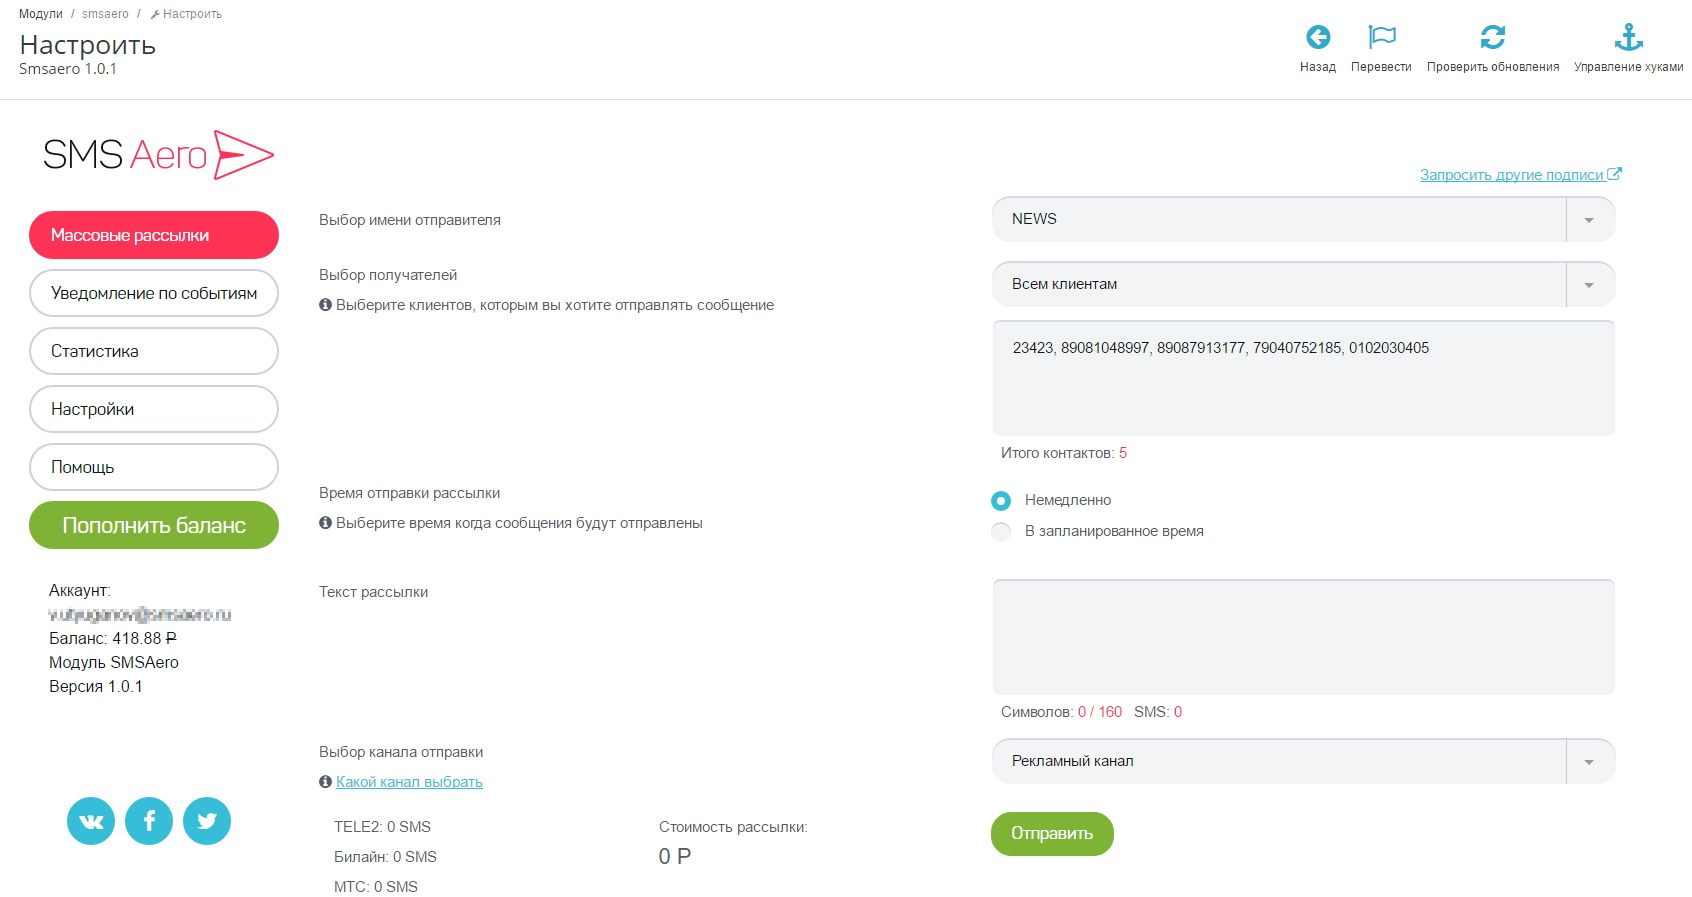
Task: Click the Back arrow icon
Action: [1318, 37]
